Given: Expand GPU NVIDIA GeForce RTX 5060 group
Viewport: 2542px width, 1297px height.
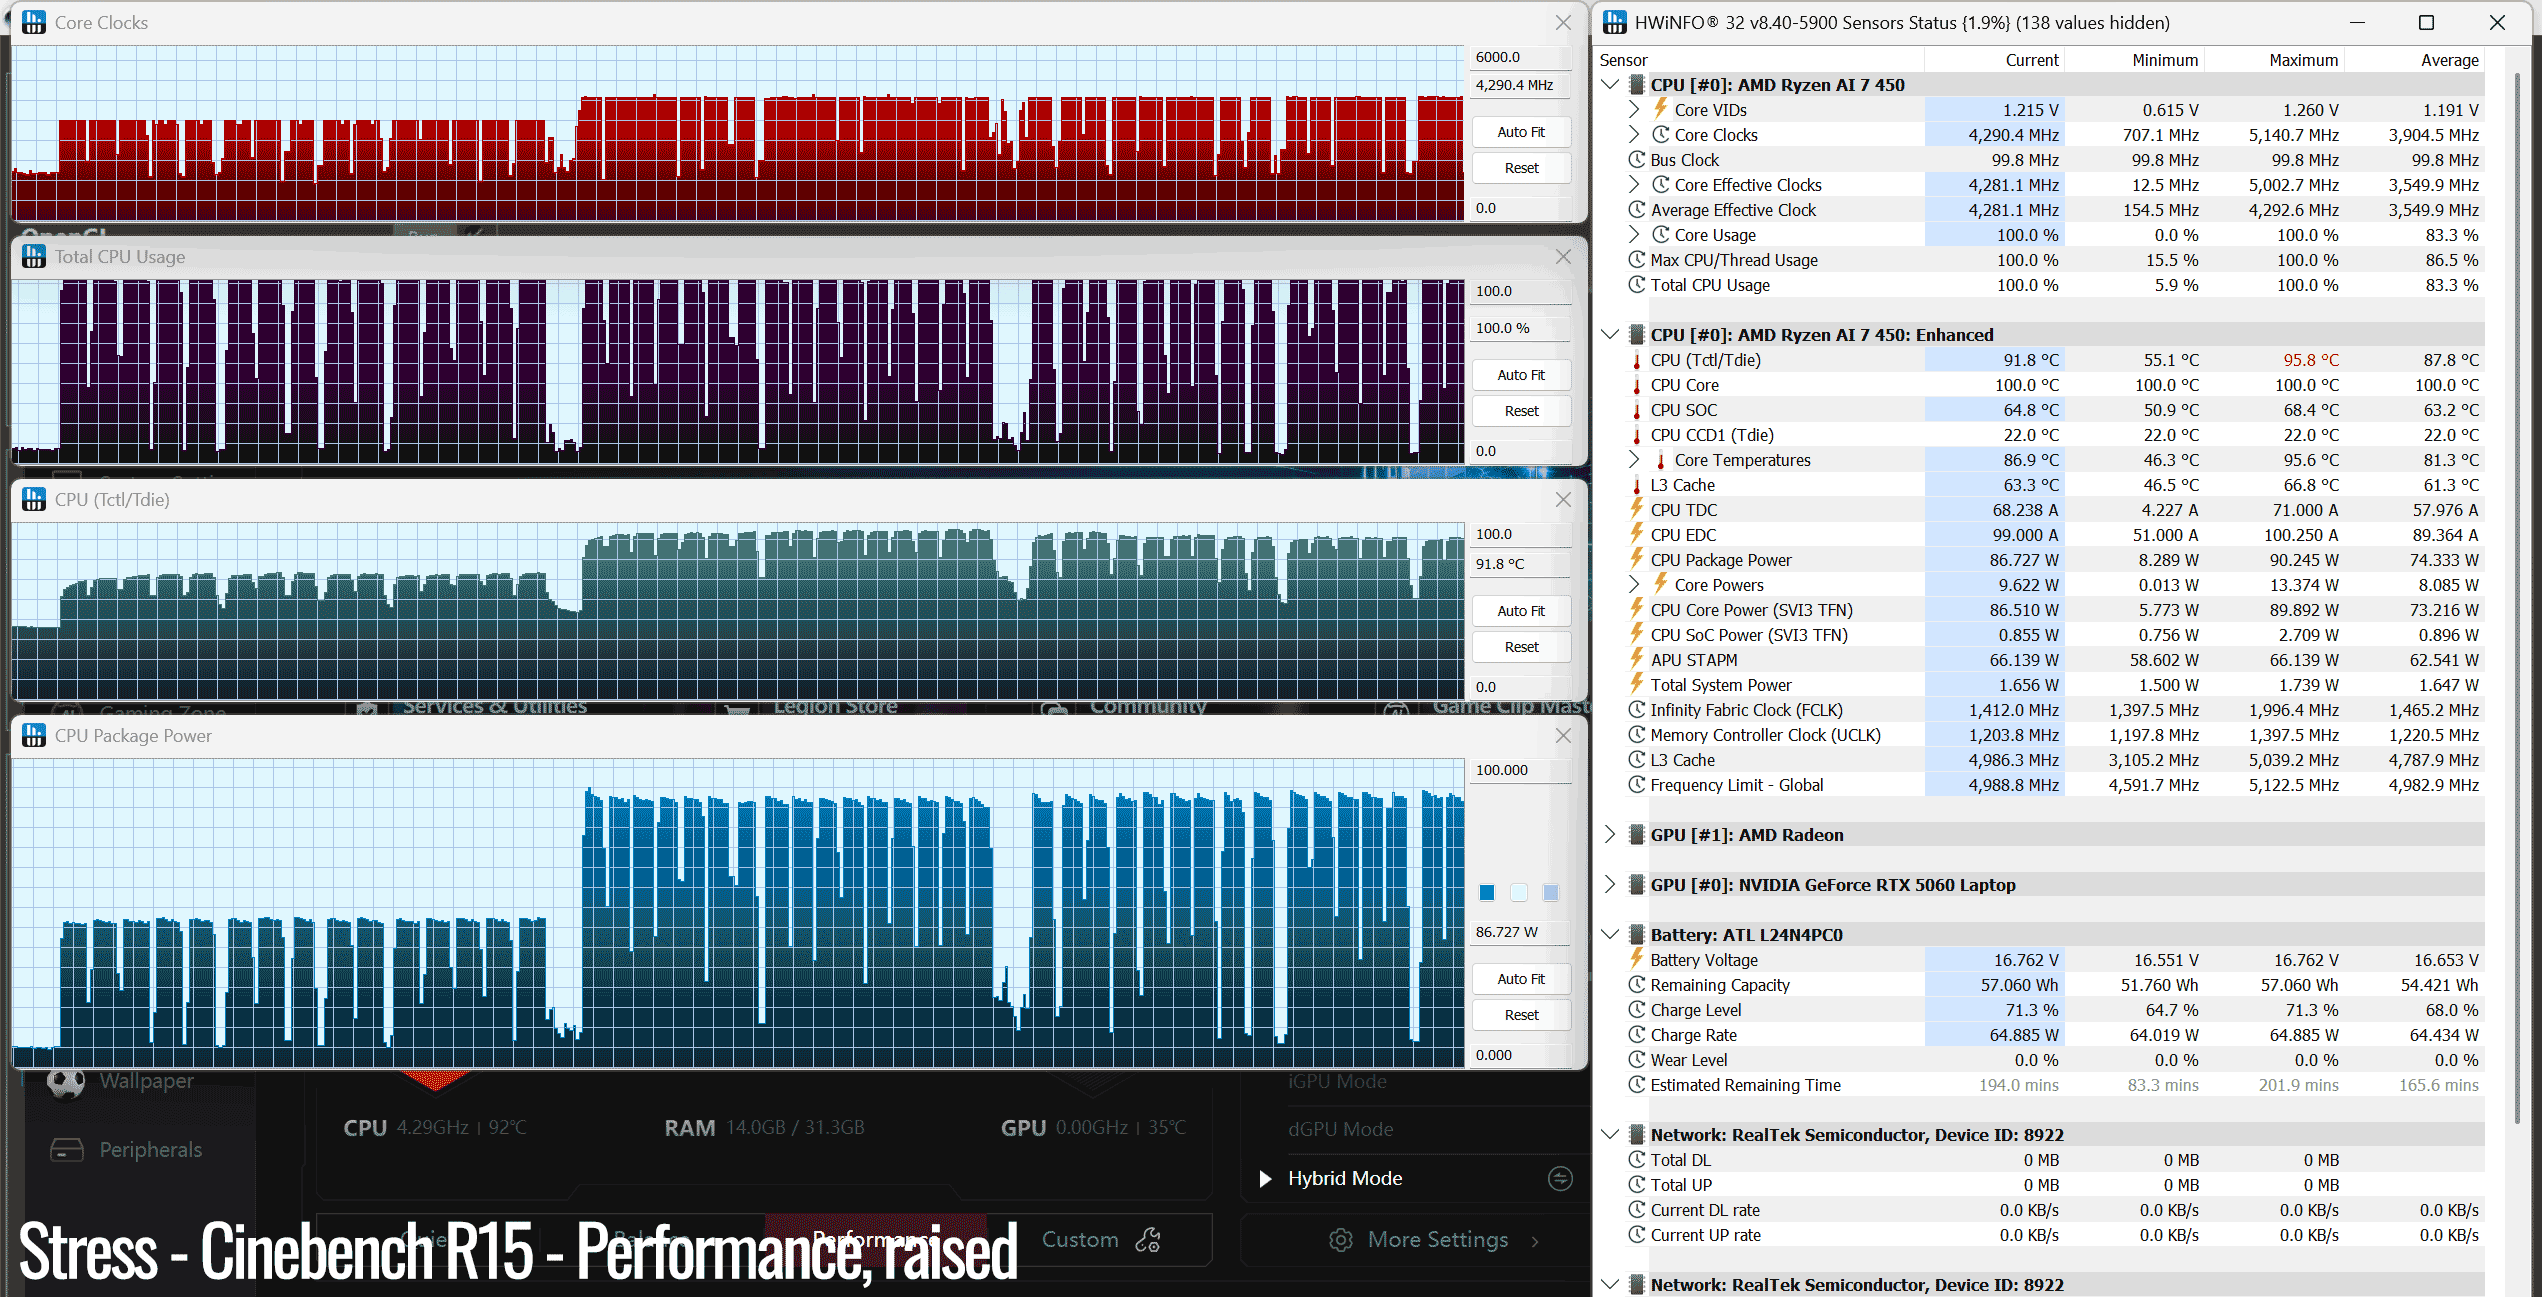Looking at the screenshot, I should tap(1610, 884).
